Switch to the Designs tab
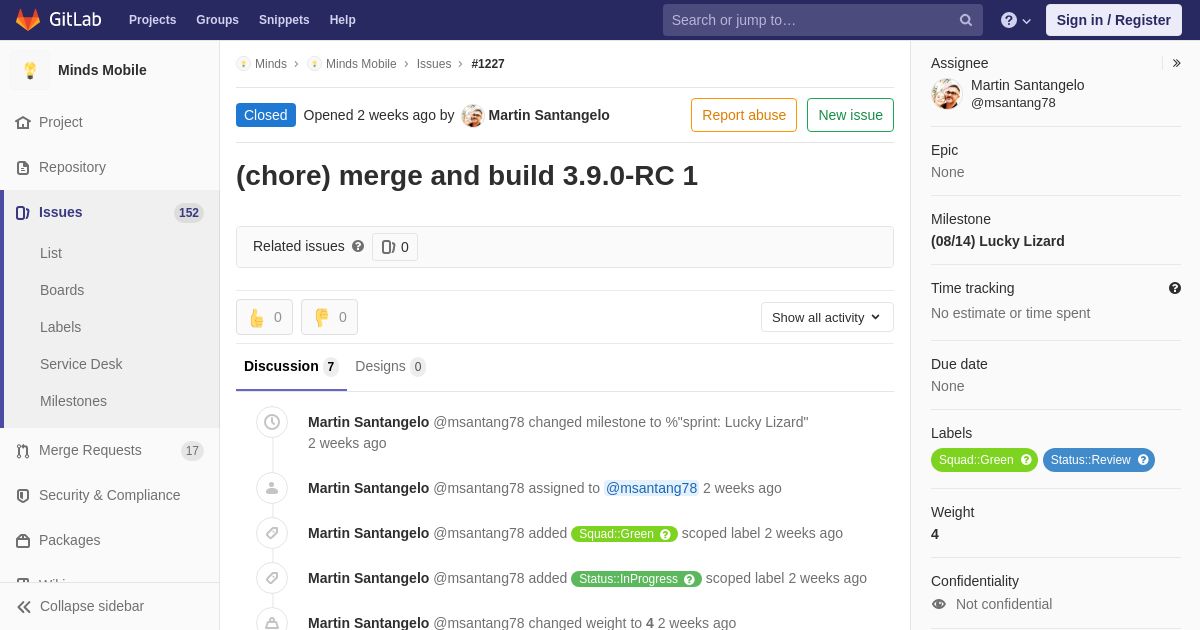The width and height of the screenshot is (1200, 630). (390, 366)
